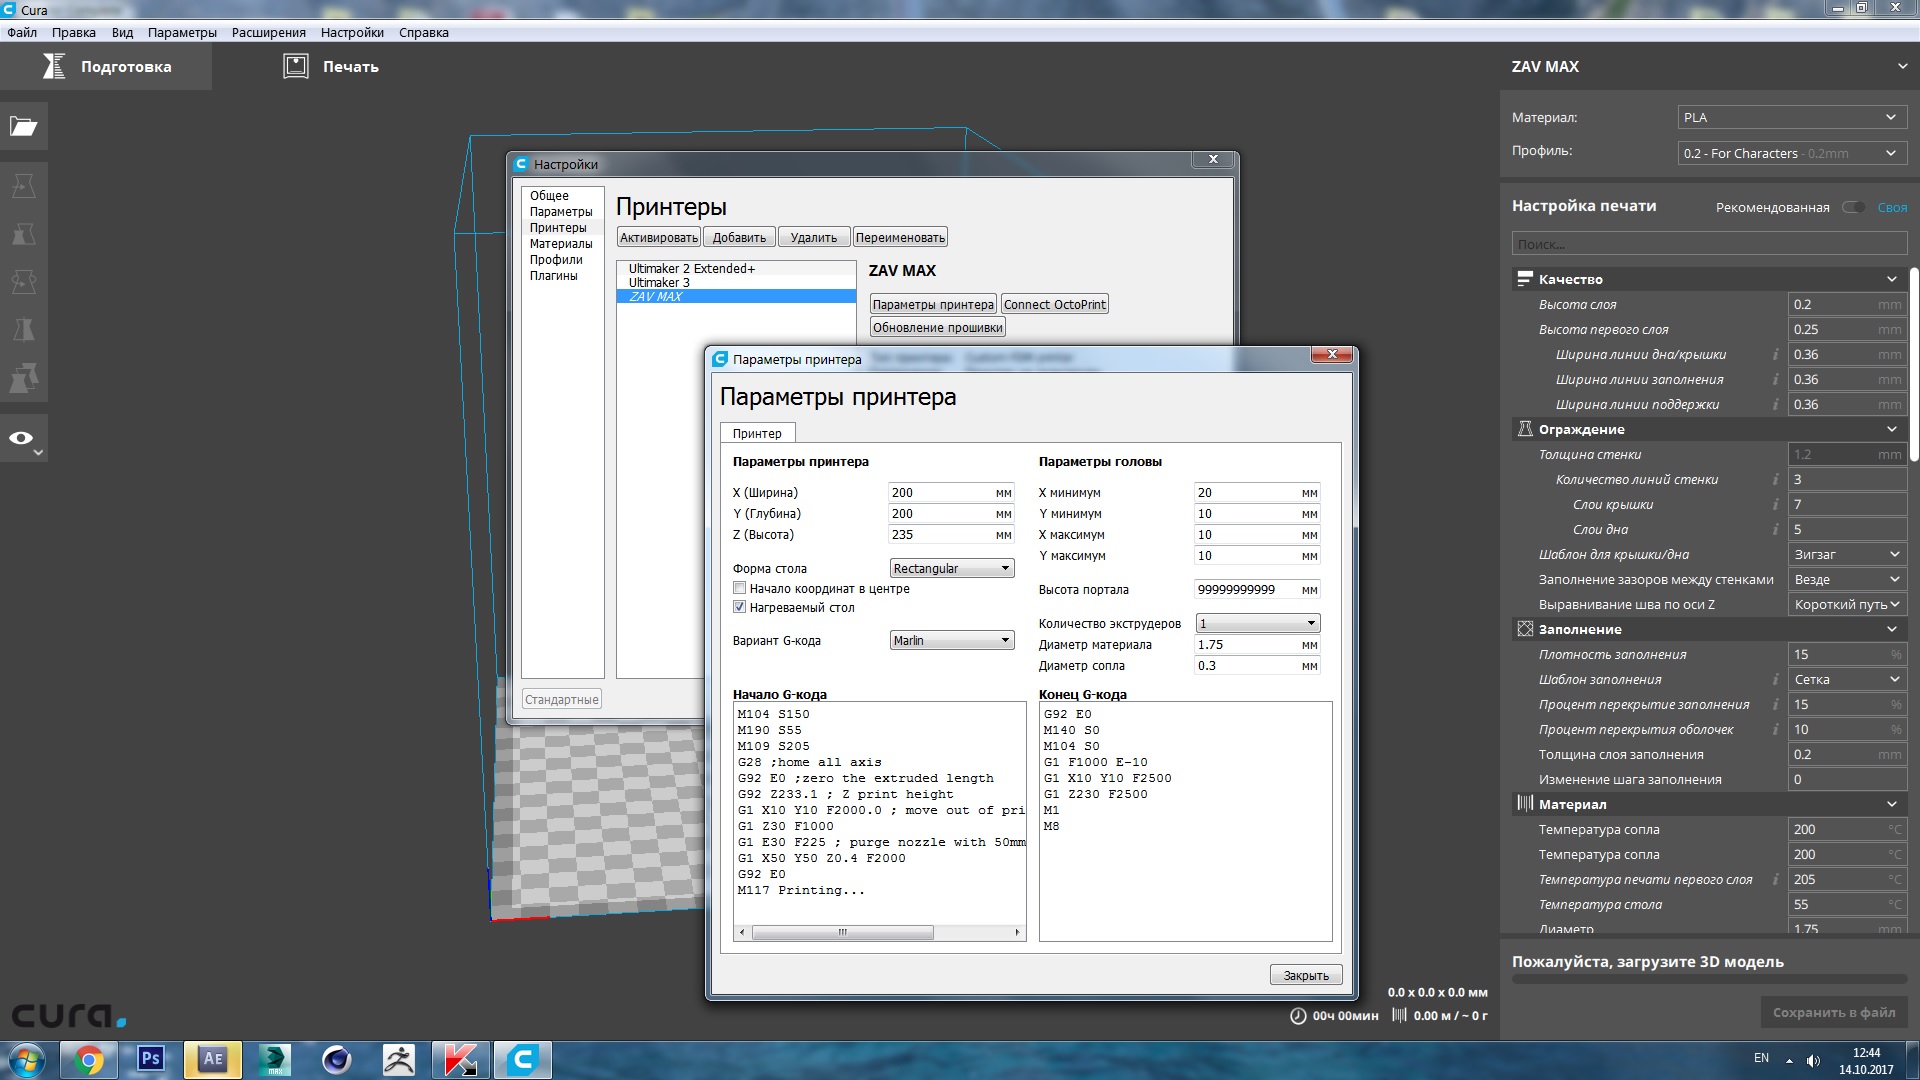Select the Rotate tool in left toolbar
The width and height of the screenshot is (1920, 1080).
coord(24,282)
